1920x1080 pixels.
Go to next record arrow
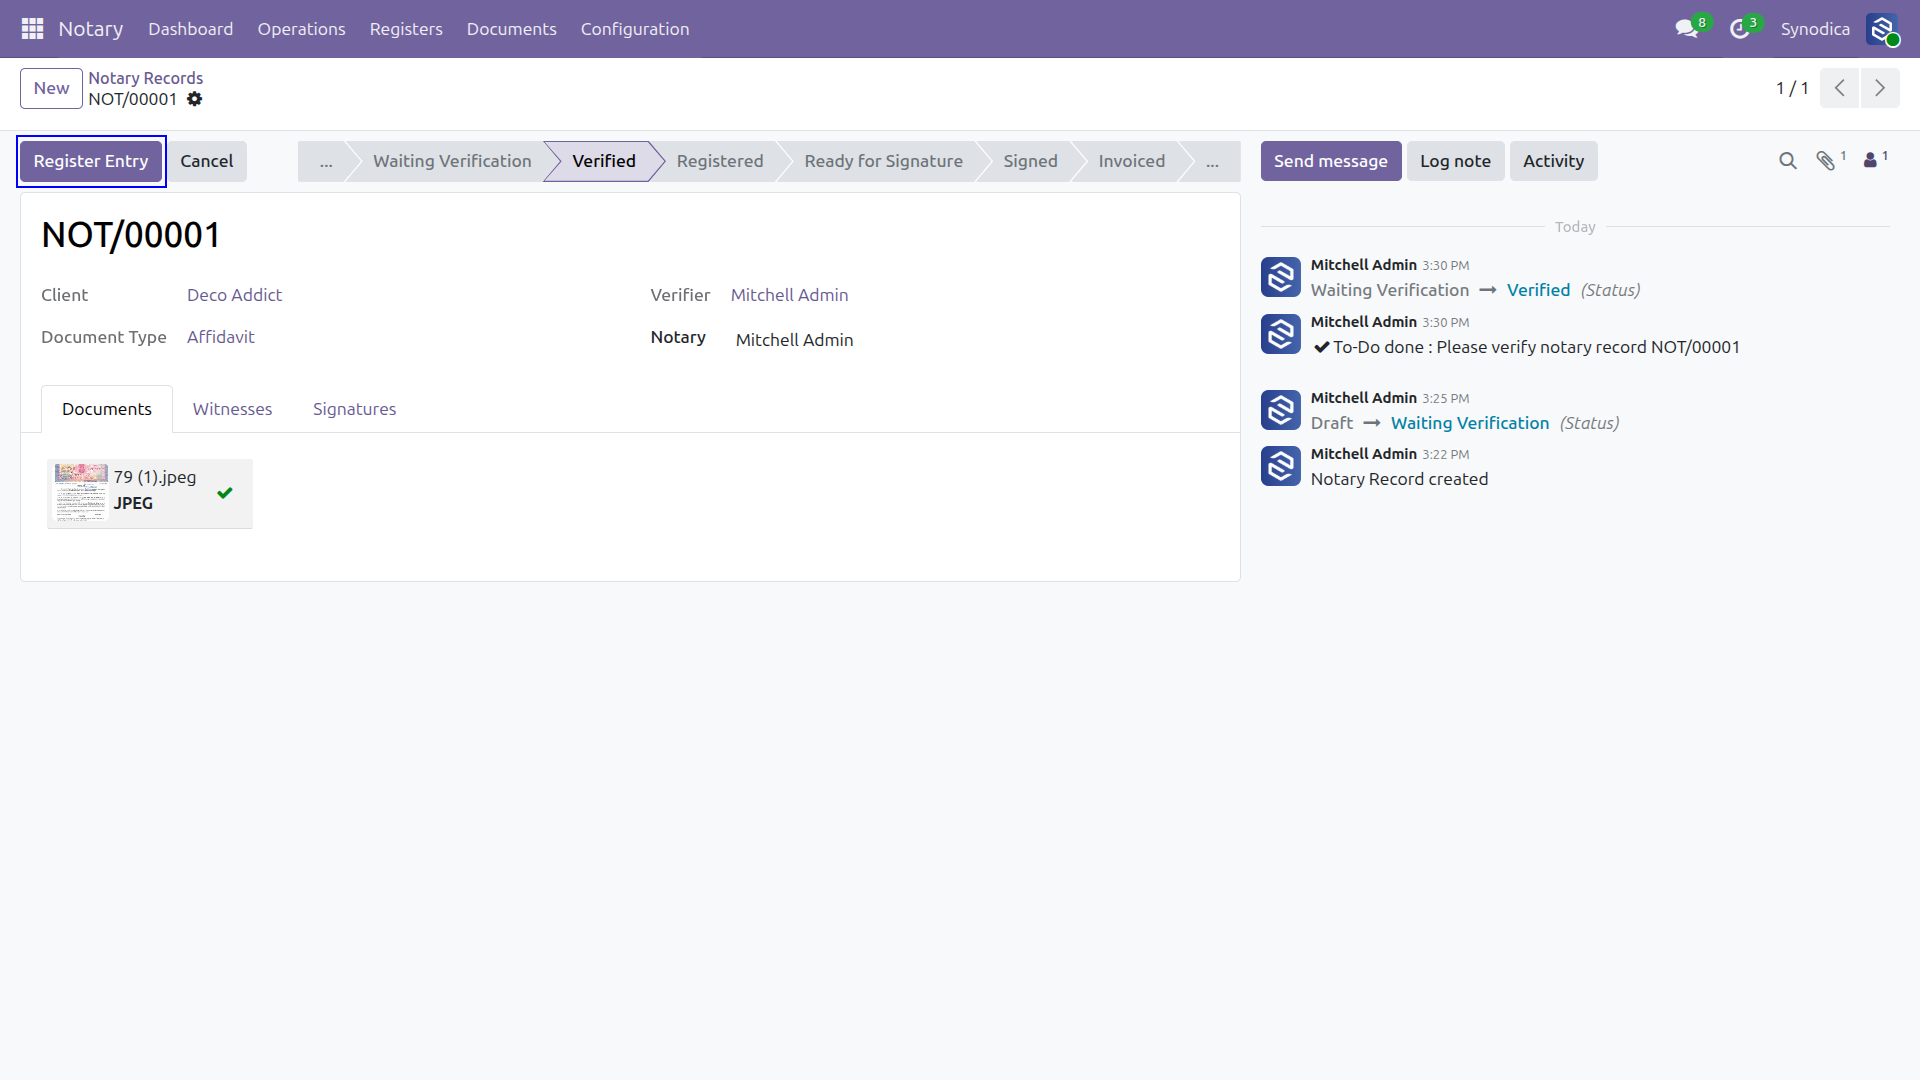click(x=1880, y=88)
